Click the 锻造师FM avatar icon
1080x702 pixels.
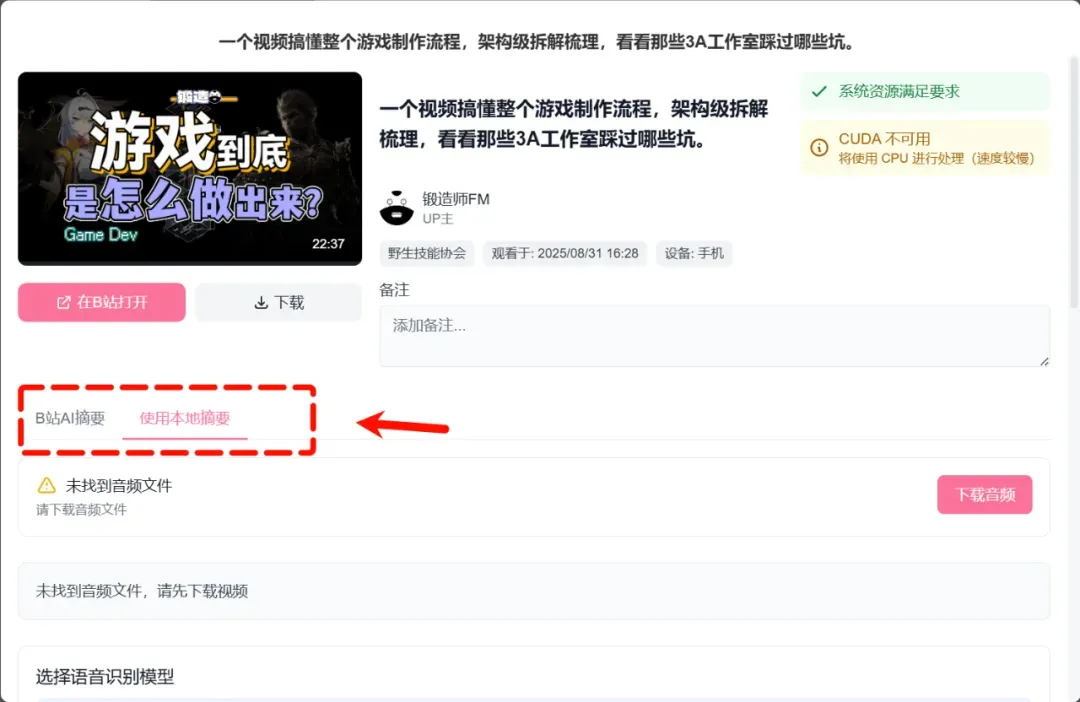point(397,208)
